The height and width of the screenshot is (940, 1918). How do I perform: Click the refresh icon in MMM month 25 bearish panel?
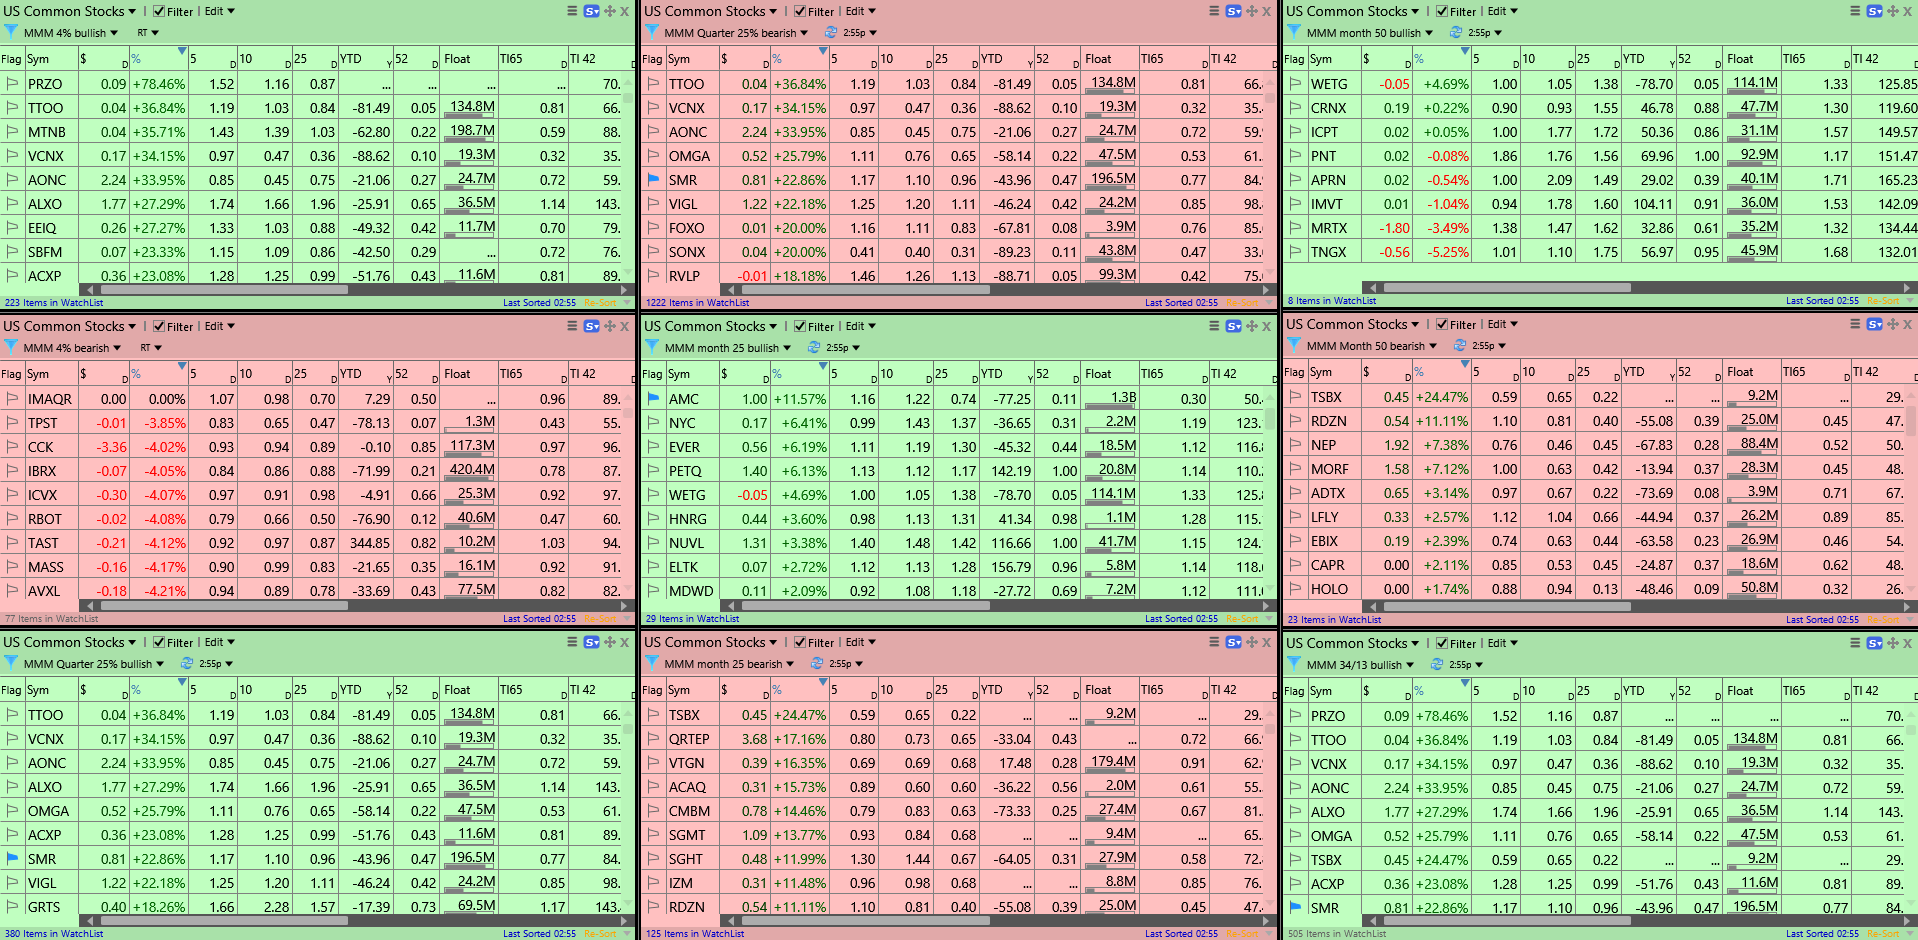click(x=819, y=663)
